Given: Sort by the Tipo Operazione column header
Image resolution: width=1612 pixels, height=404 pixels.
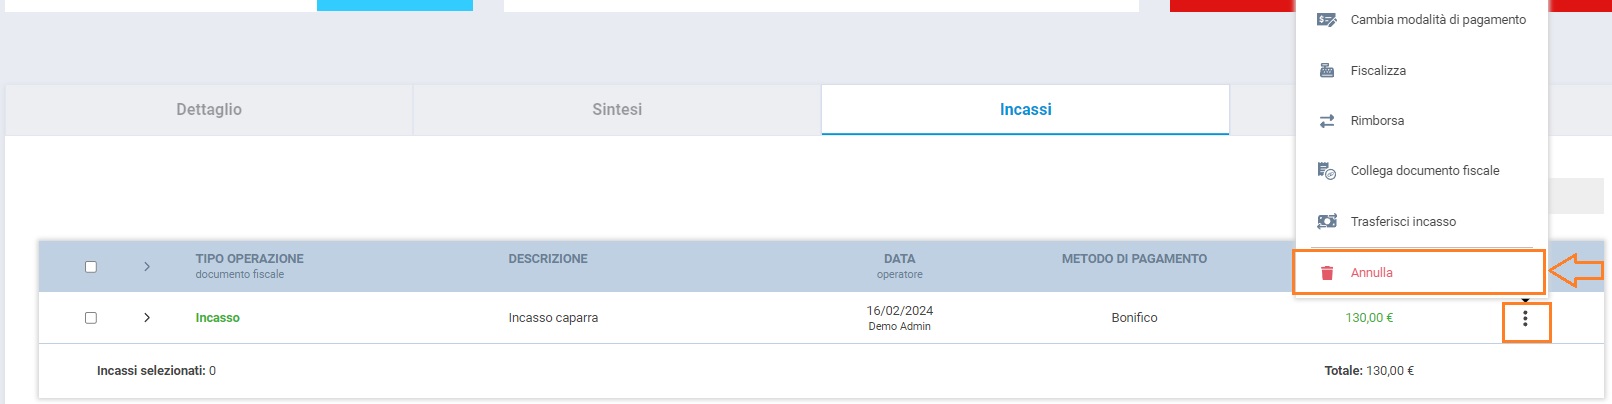Looking at the screenshot, I should [250, 259].
